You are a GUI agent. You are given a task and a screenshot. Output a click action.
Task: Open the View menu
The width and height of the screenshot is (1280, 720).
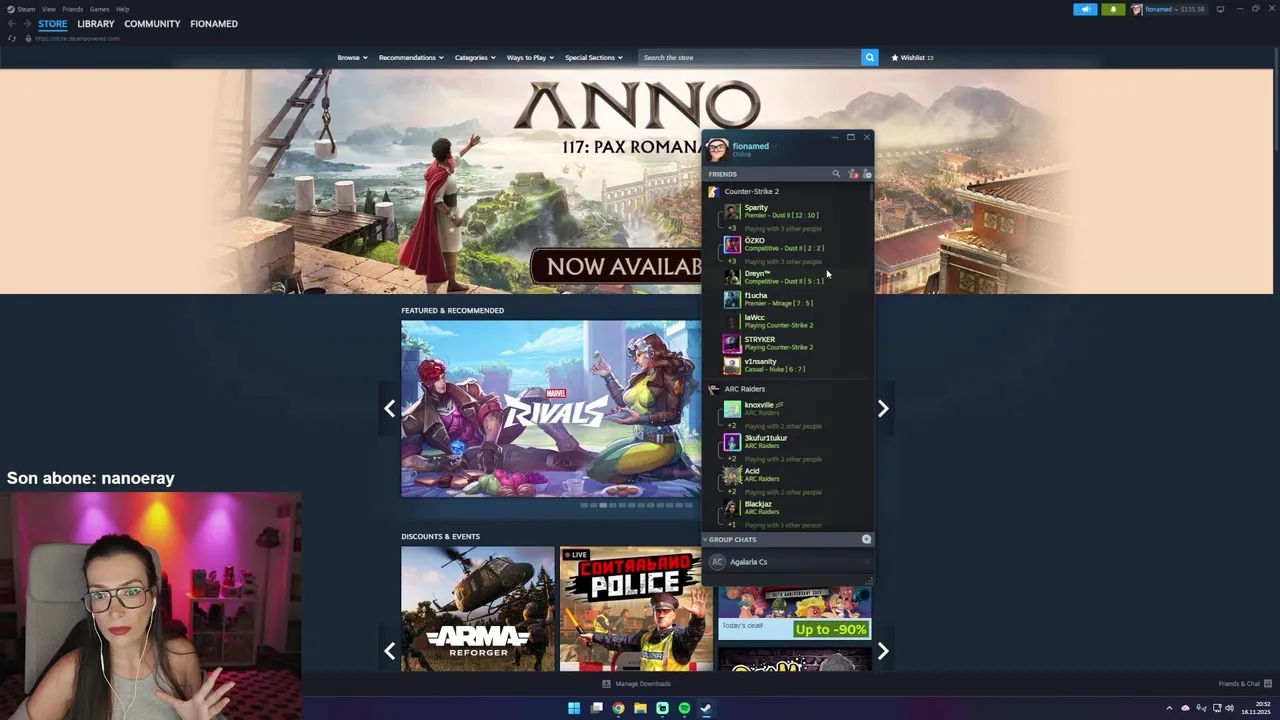(x=48, y=9)
